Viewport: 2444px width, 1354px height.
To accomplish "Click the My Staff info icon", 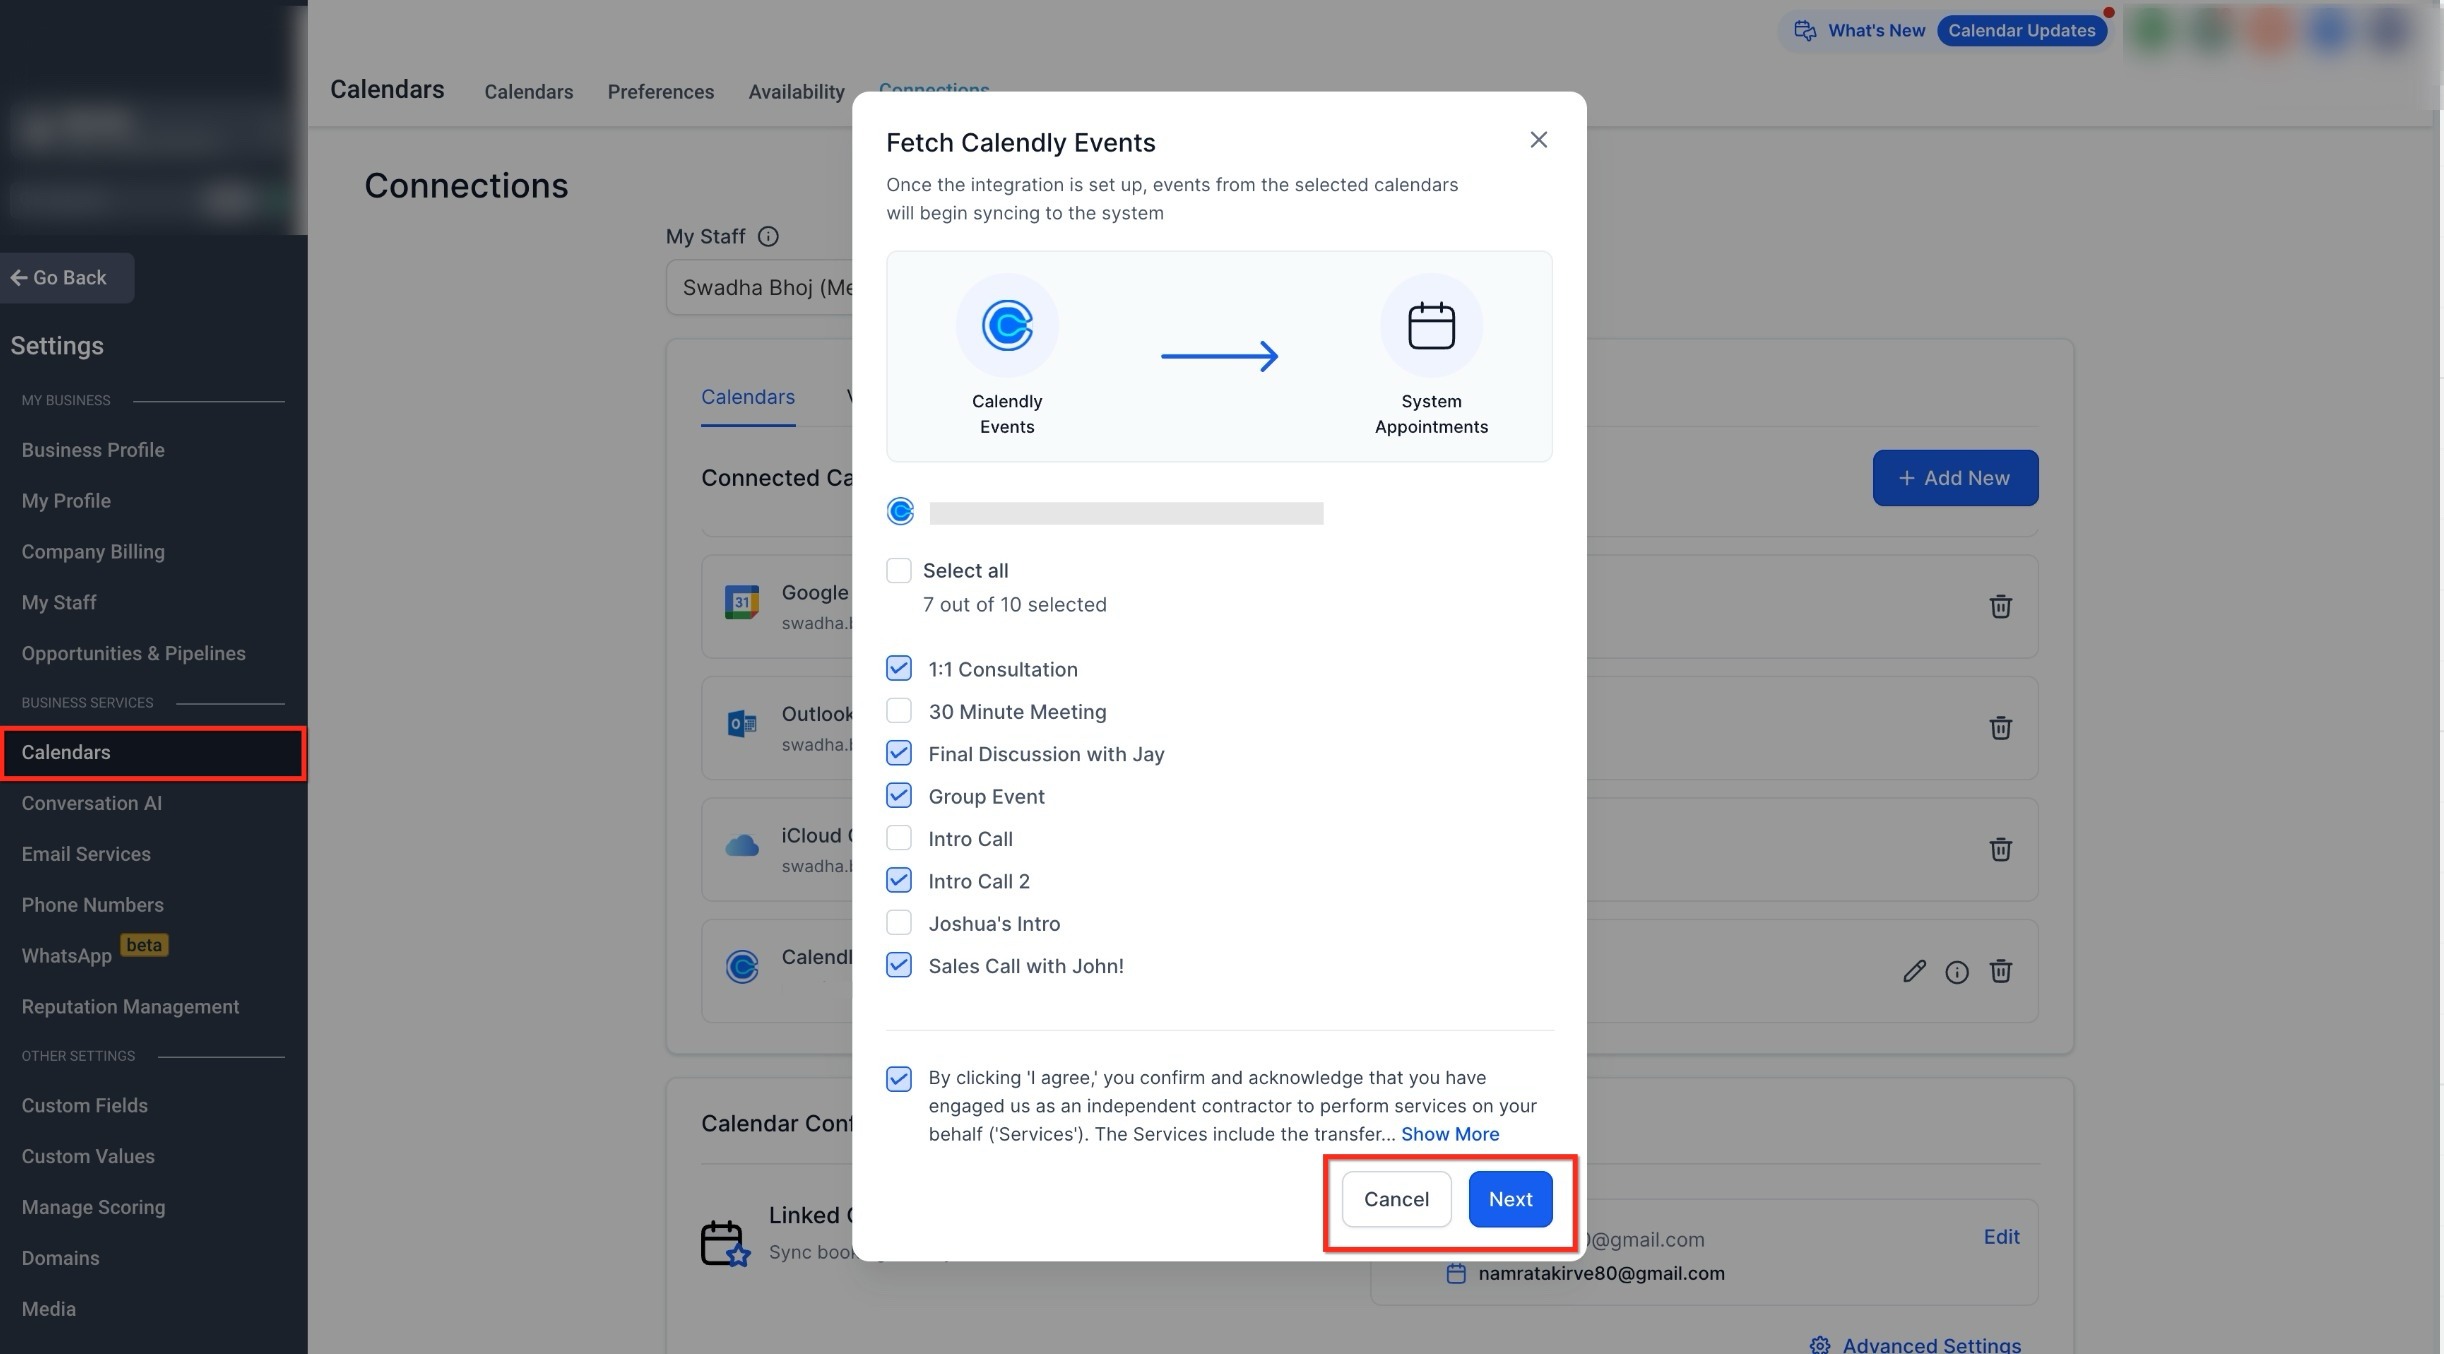I will click(x=768, y=237).
